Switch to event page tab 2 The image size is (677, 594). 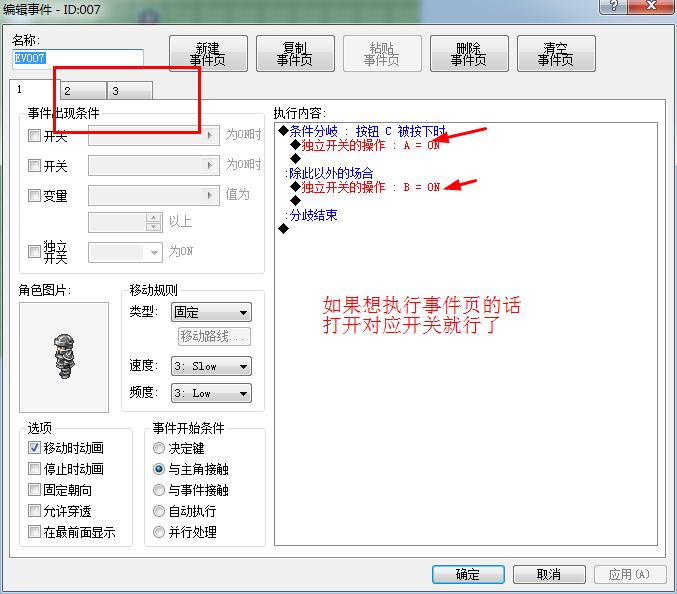tap(83, 91)
